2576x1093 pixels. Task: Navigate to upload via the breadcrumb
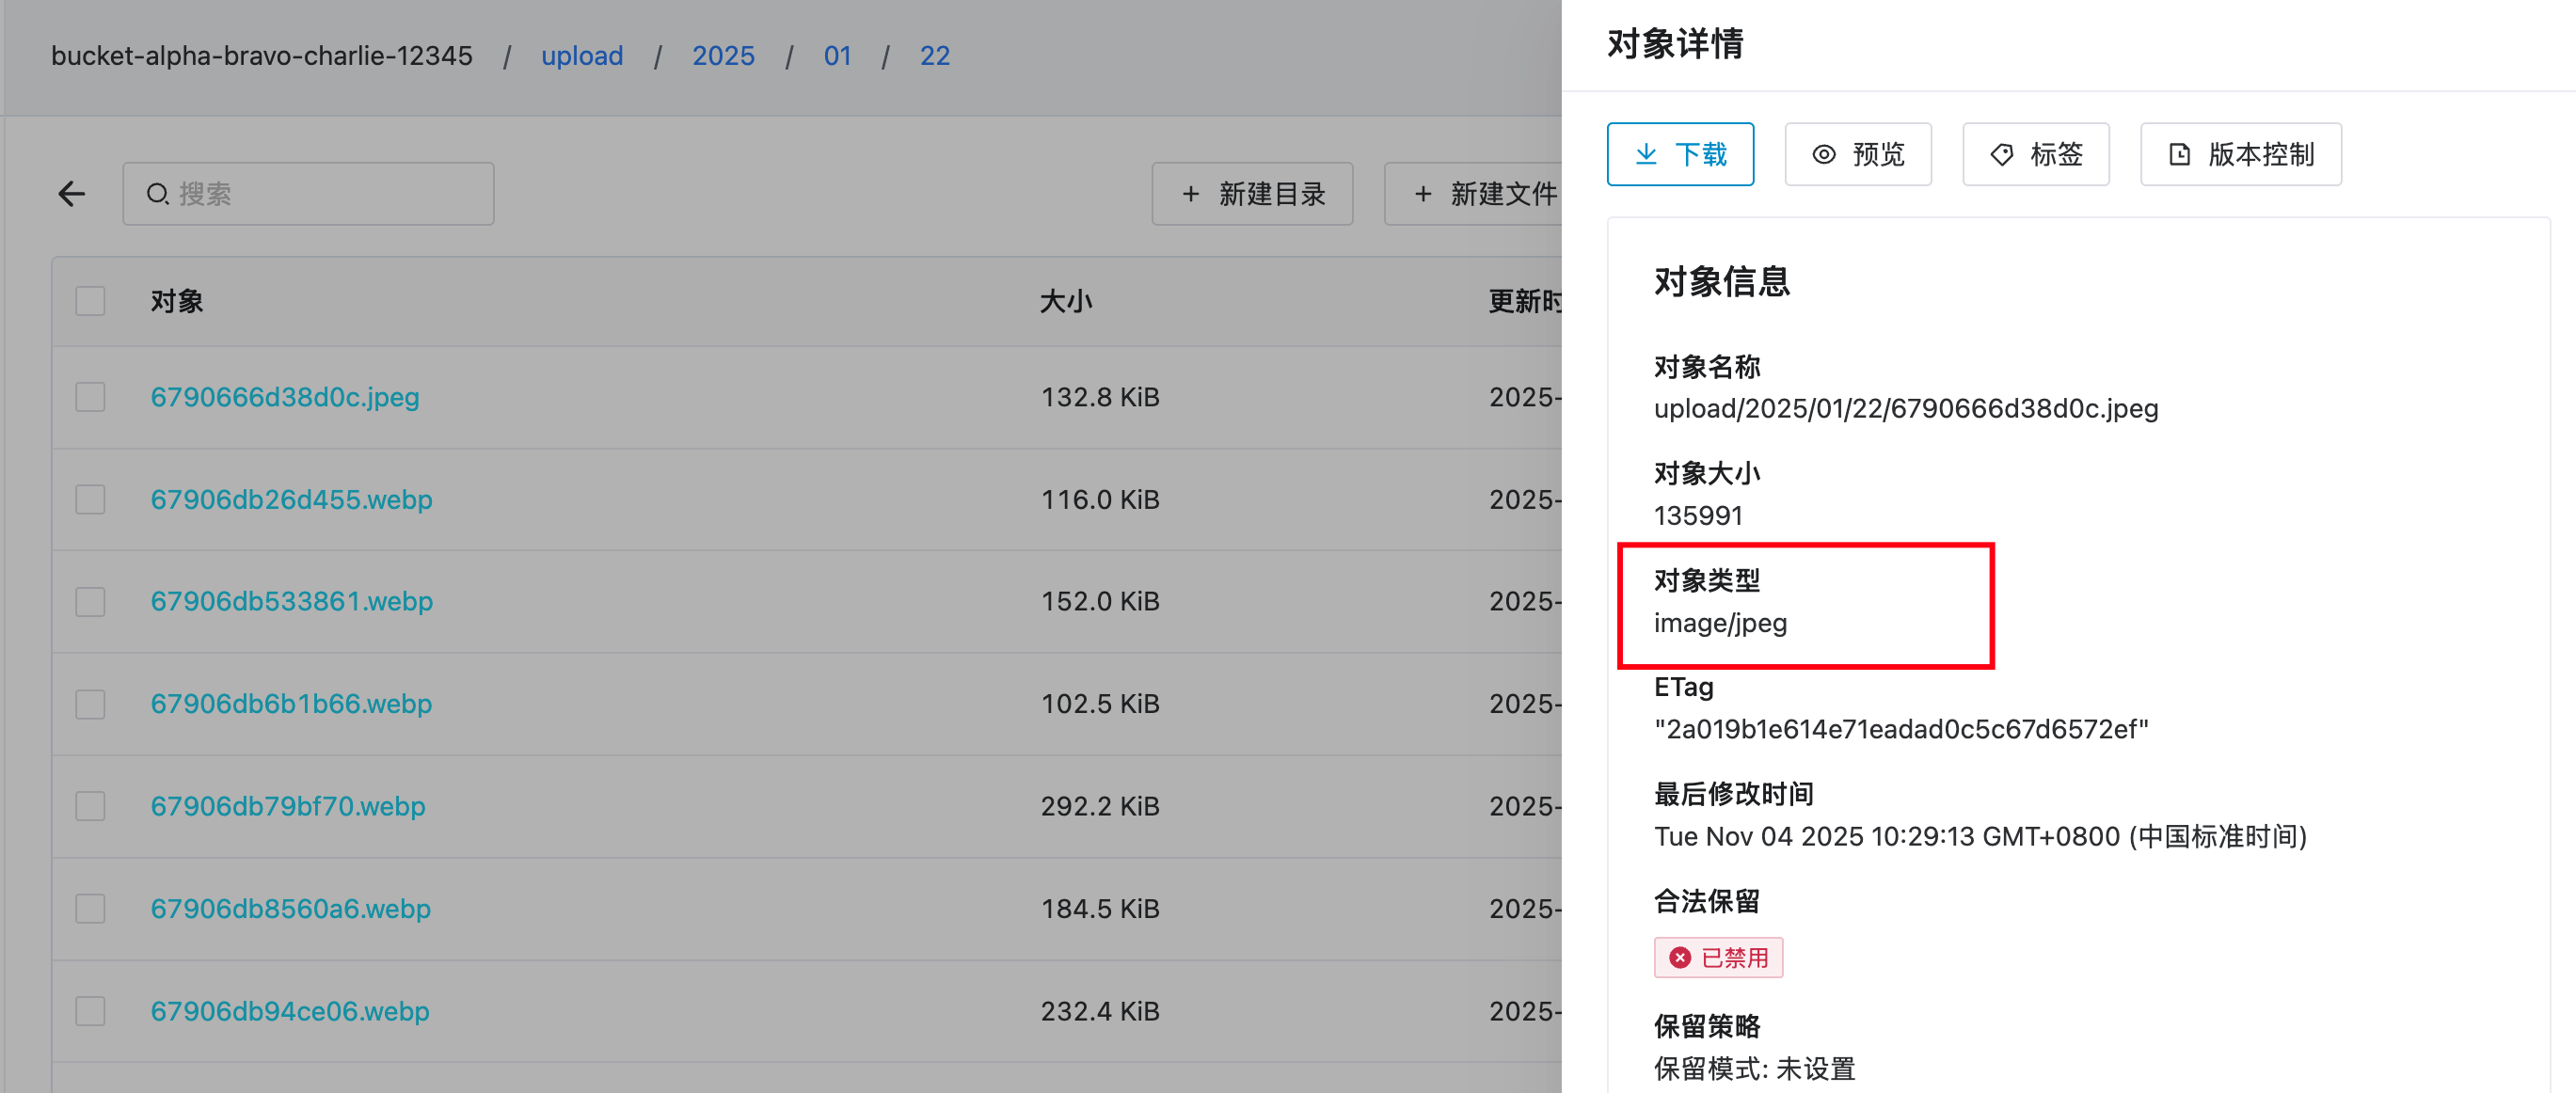coord(582,56)
